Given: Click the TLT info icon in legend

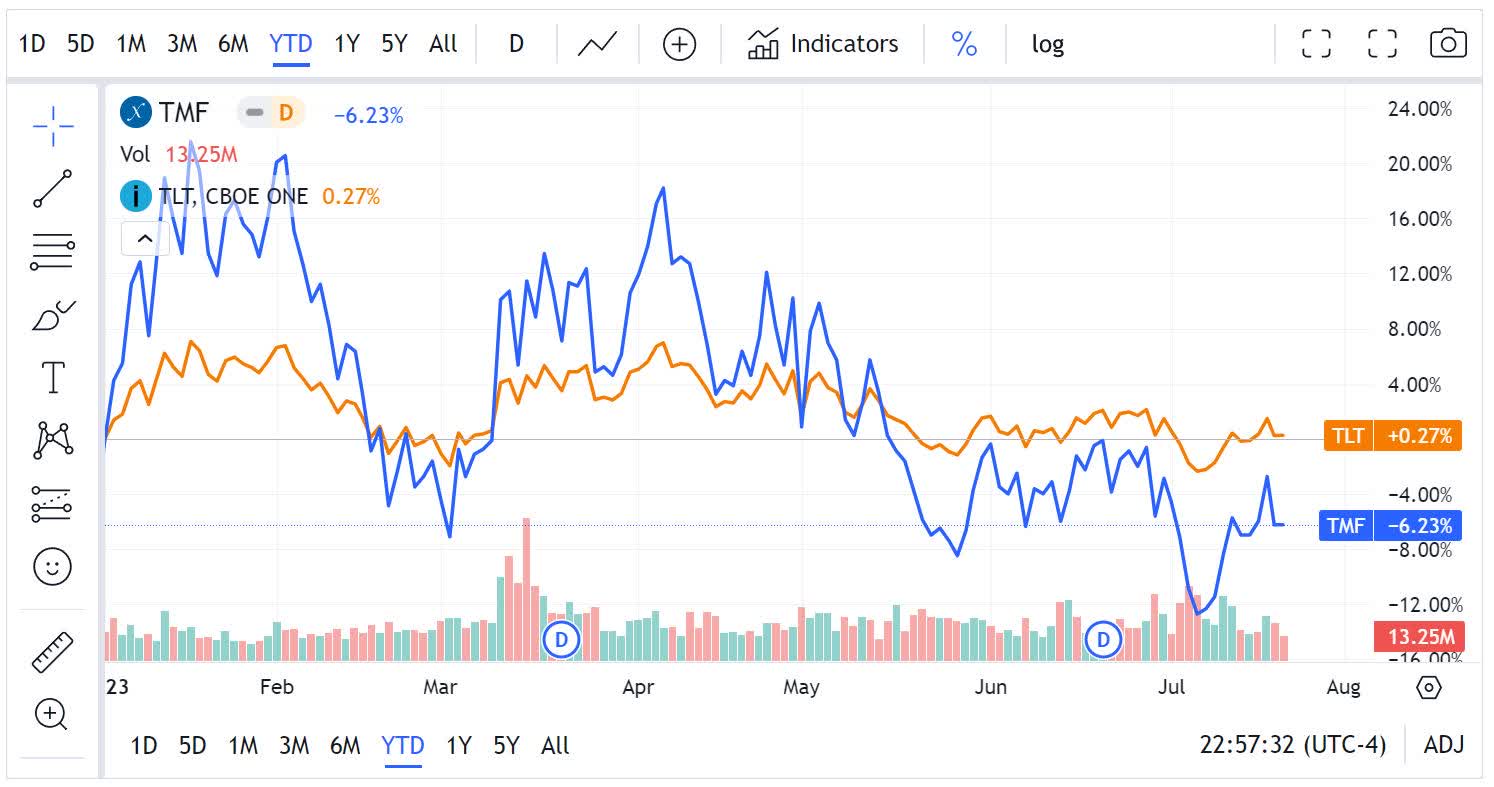Looking at the screenshot, I should point(135,196).
